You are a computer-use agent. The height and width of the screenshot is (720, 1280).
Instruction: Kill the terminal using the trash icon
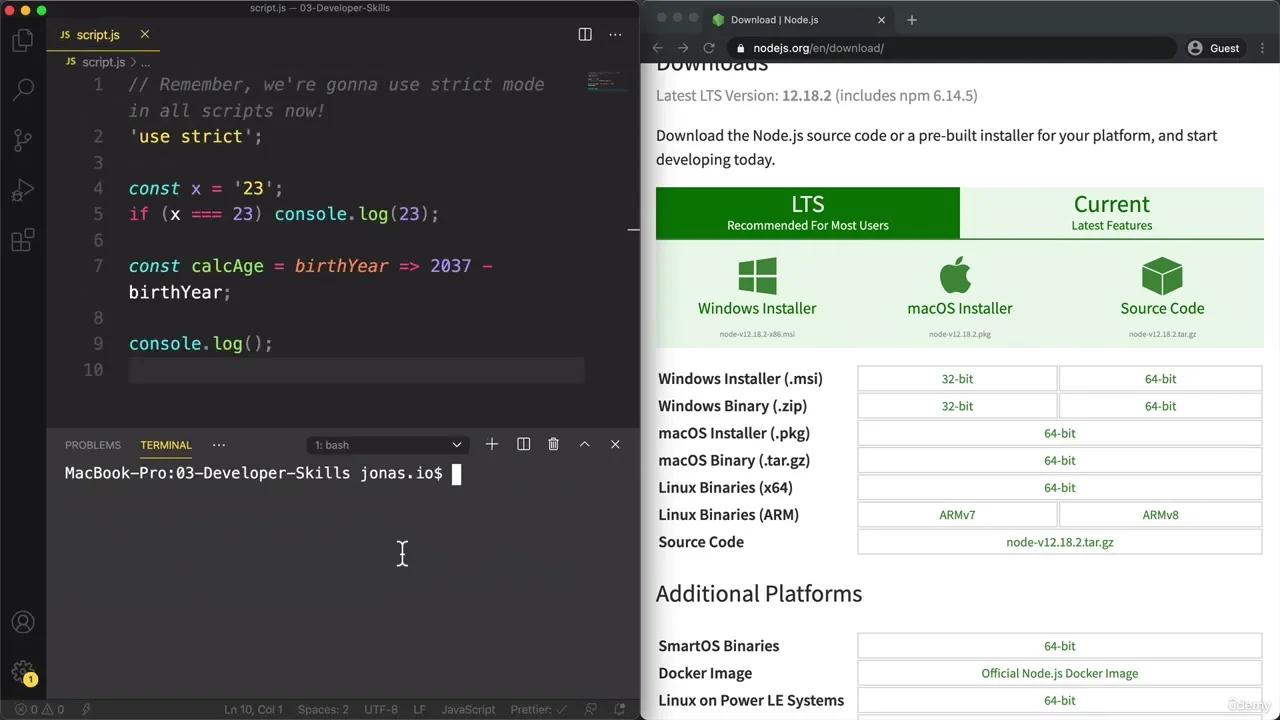(553, 444)
